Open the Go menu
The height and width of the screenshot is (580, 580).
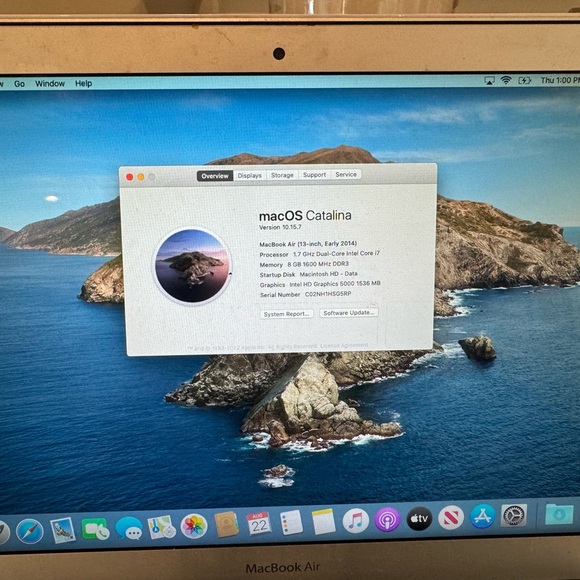coord(19,84)
